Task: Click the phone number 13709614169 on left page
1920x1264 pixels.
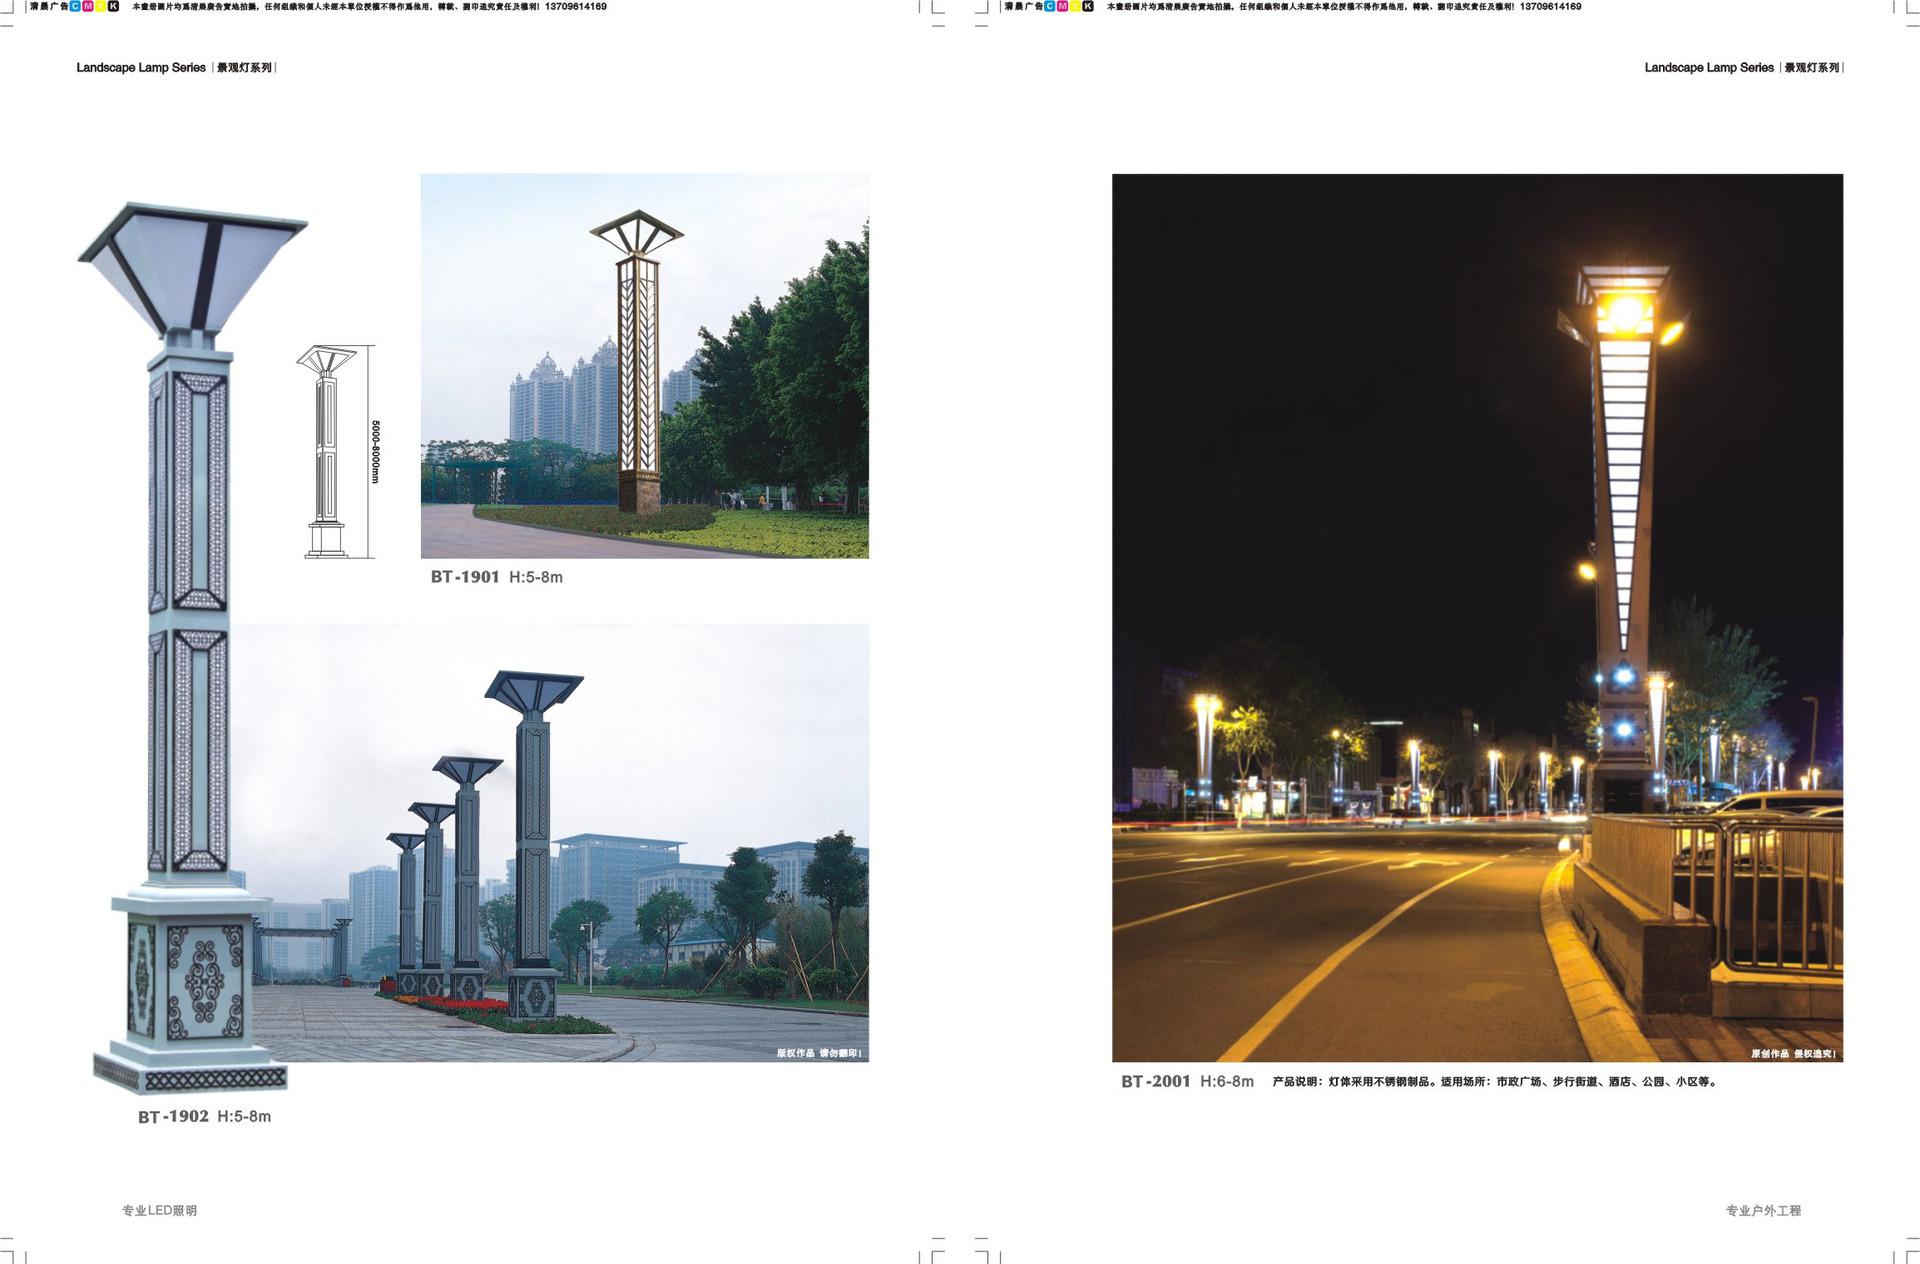Action: (575, 6)
